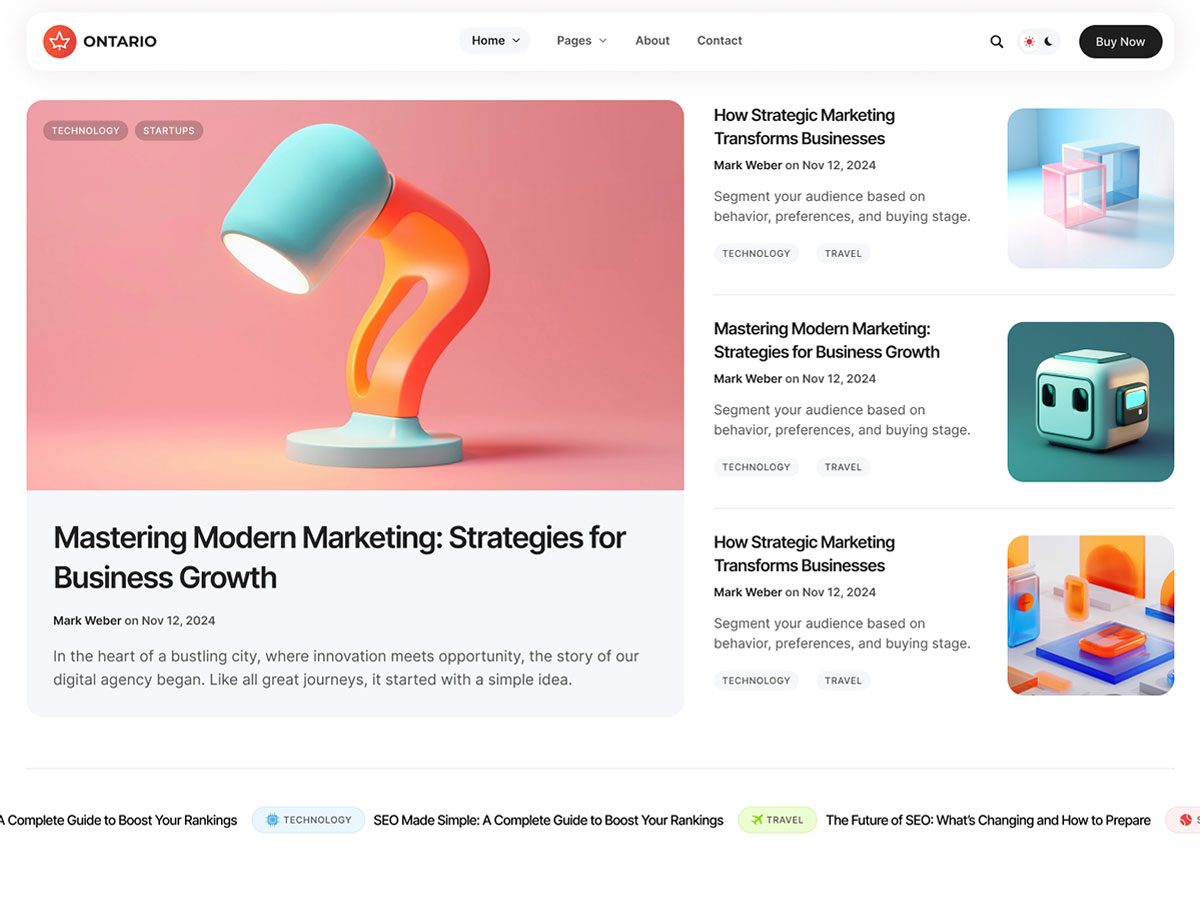1200x900 pixels.
Task: Open the featured Mastering Modern Marketing headline
Action: pyautogui.click(x=340, y=557)
